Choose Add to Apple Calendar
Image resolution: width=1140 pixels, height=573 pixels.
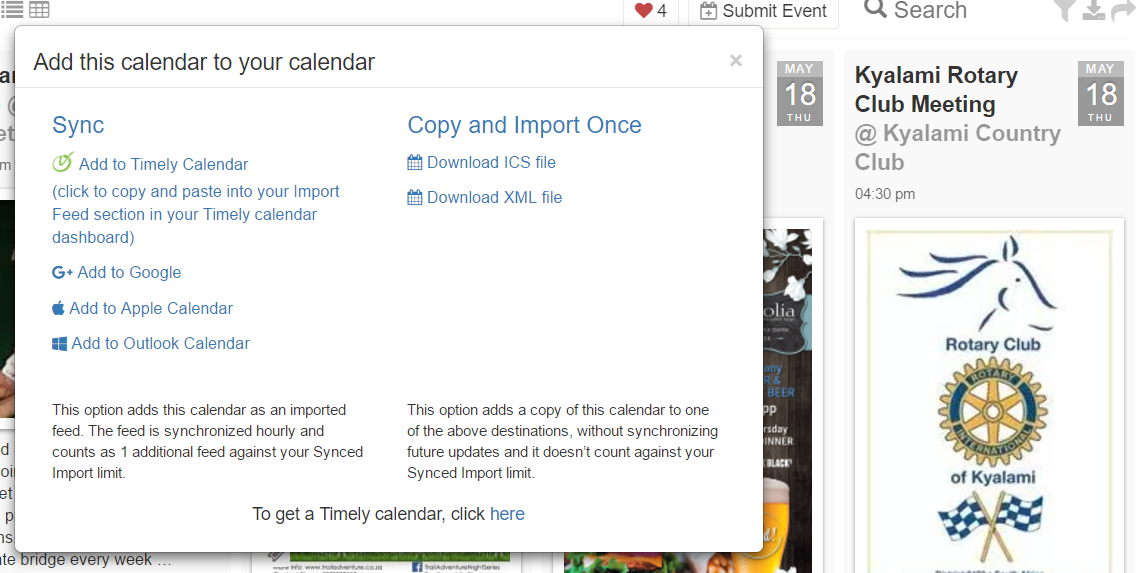pyautogui.click(x=151, y=308)
